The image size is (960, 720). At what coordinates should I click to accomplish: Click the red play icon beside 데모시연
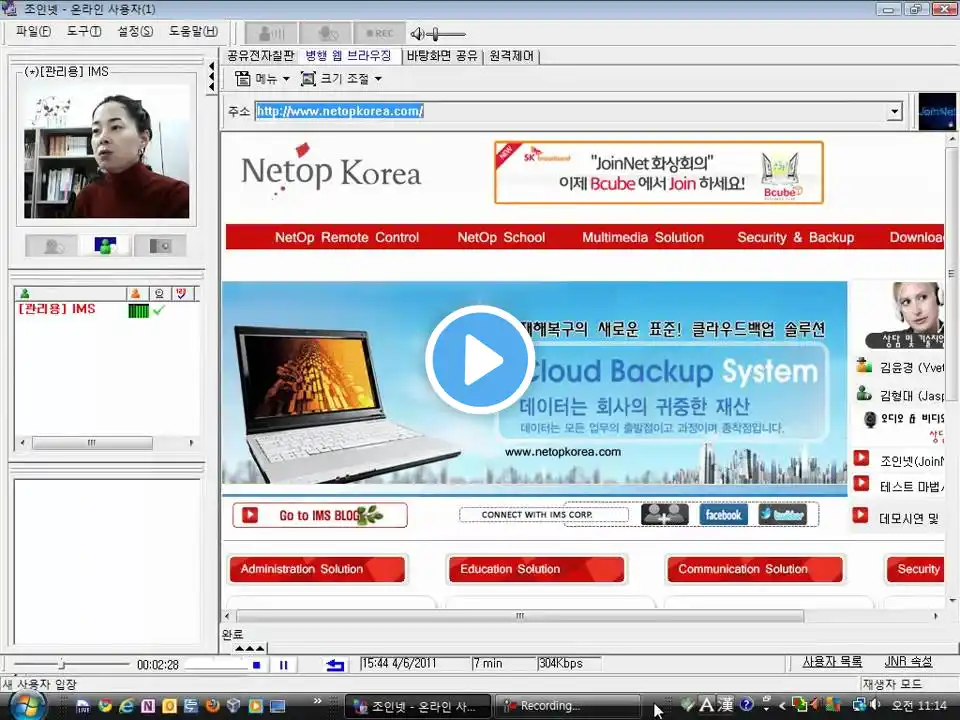tap(861, 516)
